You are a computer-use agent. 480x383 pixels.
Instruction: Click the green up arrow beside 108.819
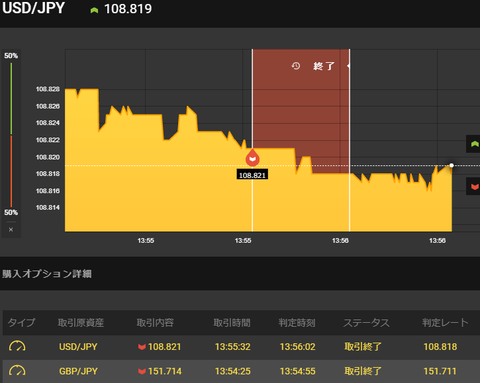(94, 10)
